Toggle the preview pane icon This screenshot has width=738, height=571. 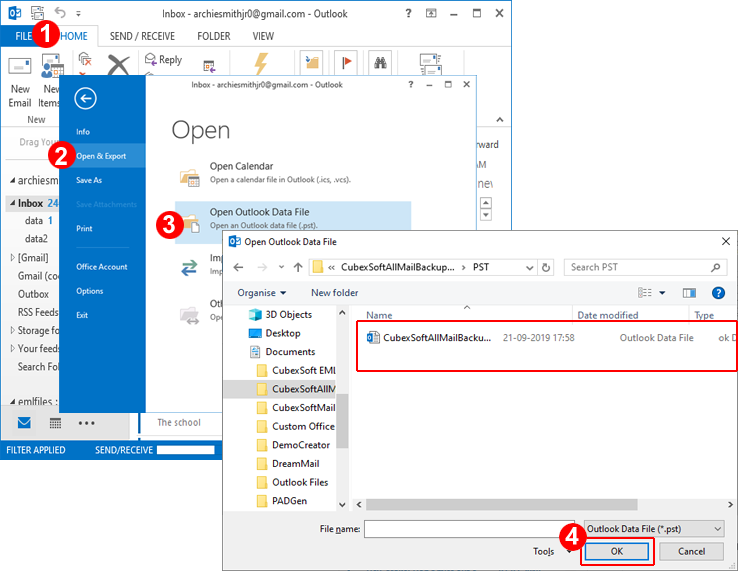pos(689,293)
